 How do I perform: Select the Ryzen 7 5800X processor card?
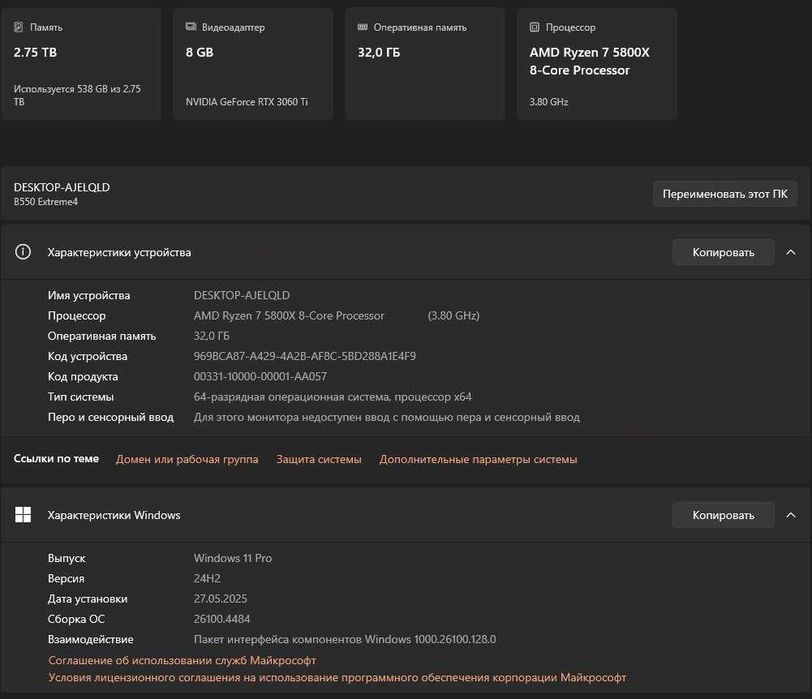[597, 64]
